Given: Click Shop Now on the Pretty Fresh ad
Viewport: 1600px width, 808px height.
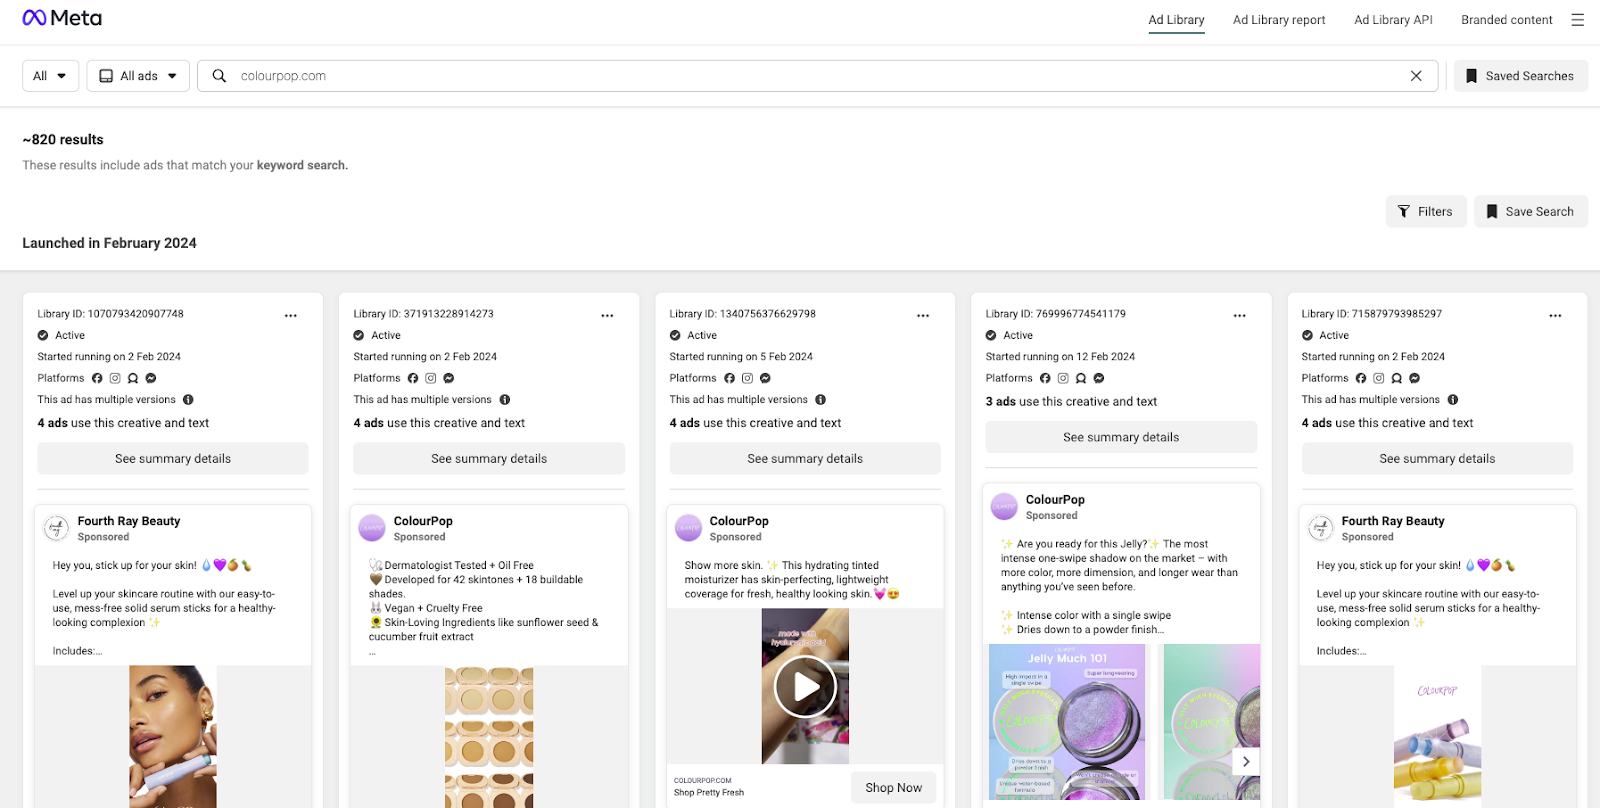Looking at the screenshot, I should [x=894, y=788].
